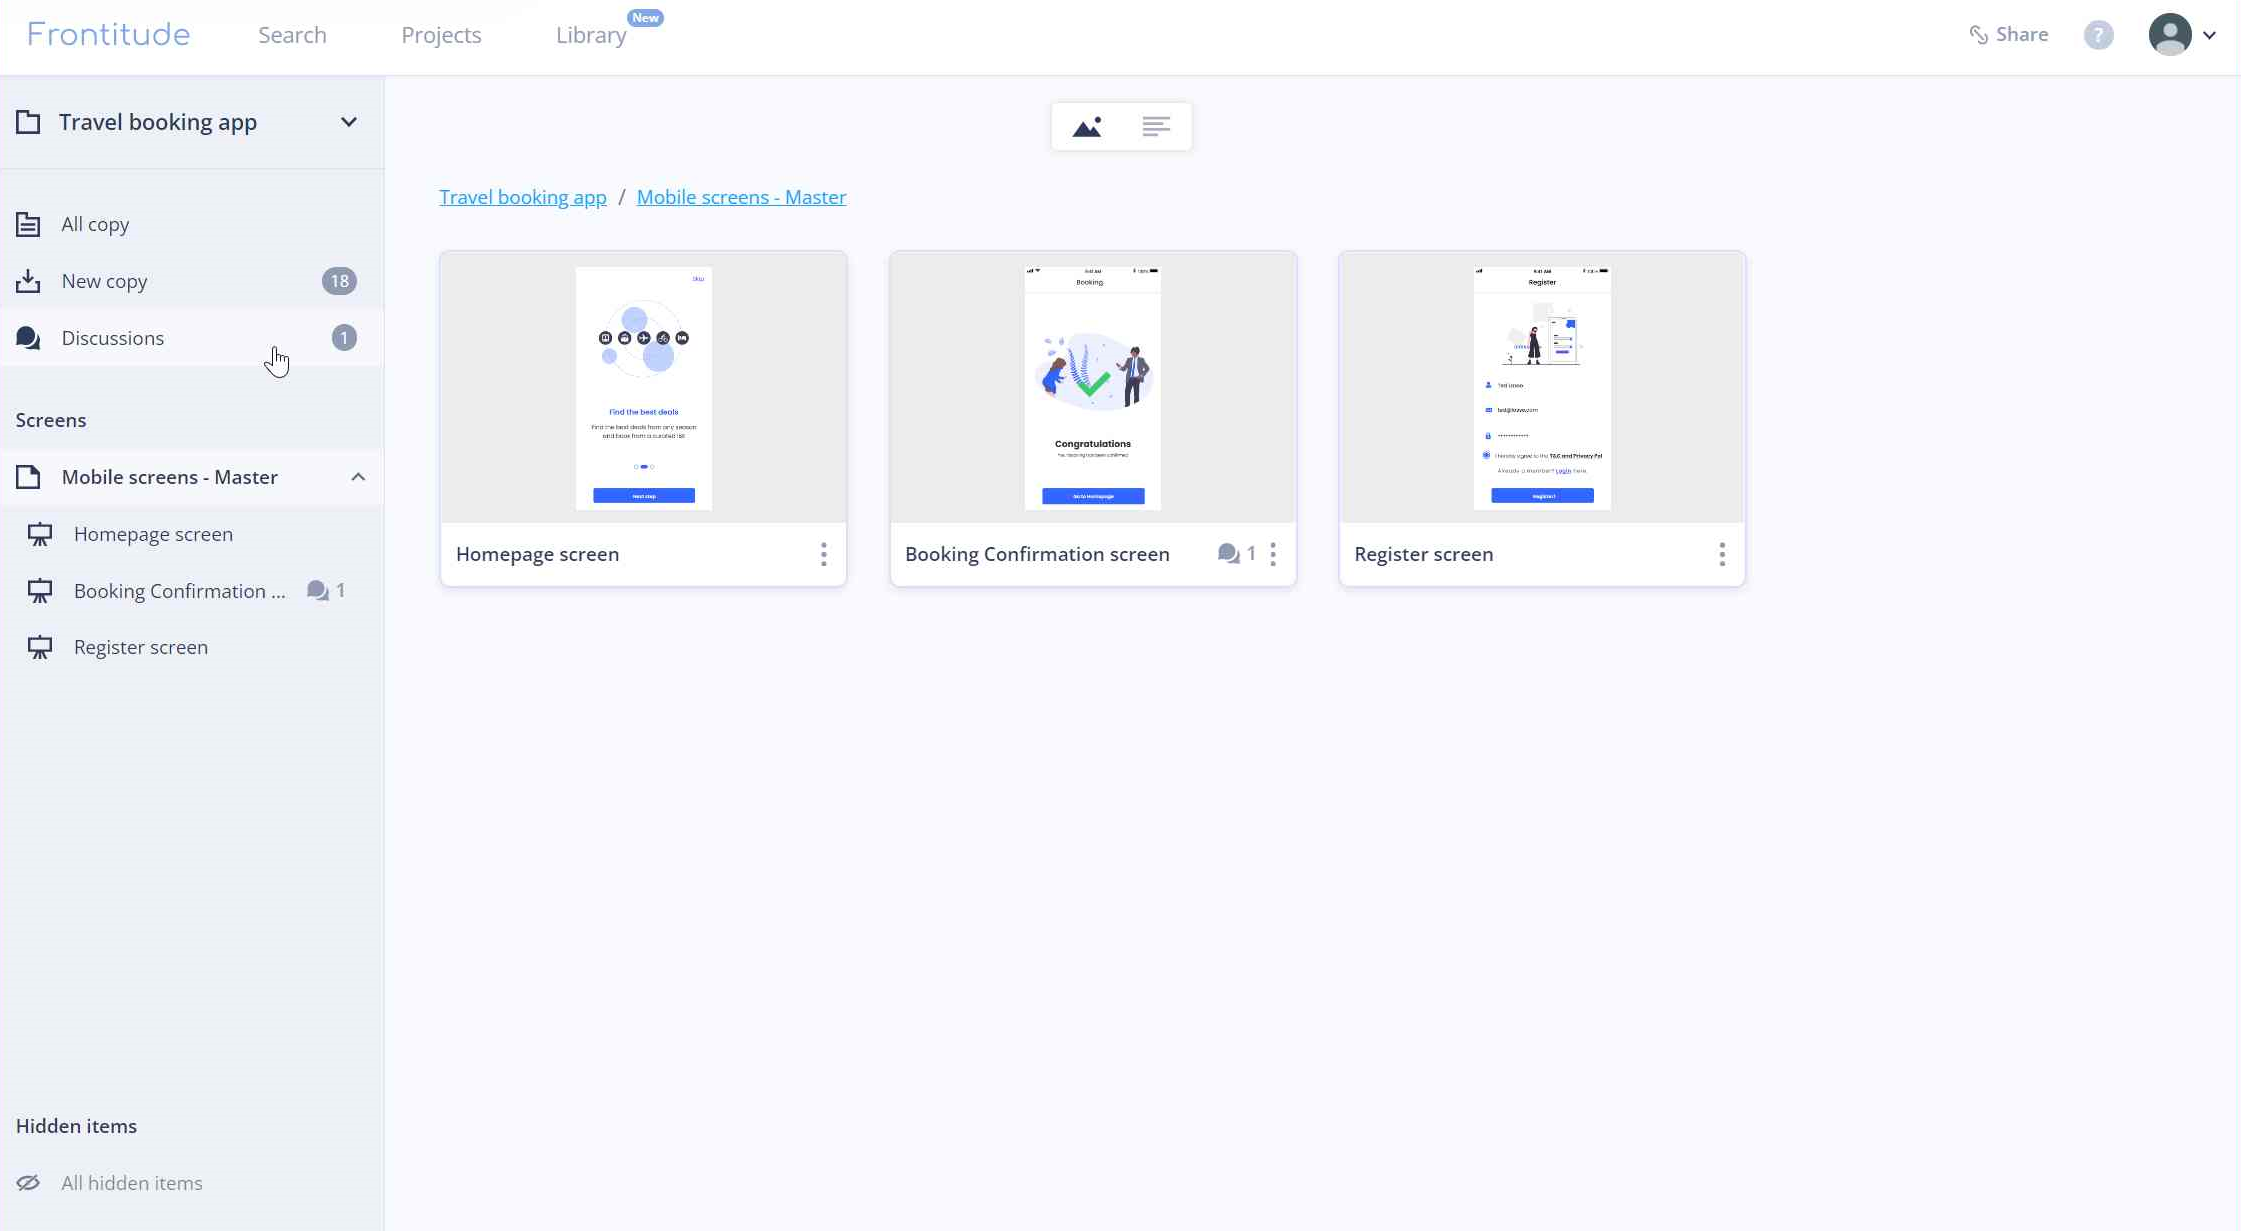Select Register screen in sidebar
Screen dimensions: 2241x1231
pos(139,646)
